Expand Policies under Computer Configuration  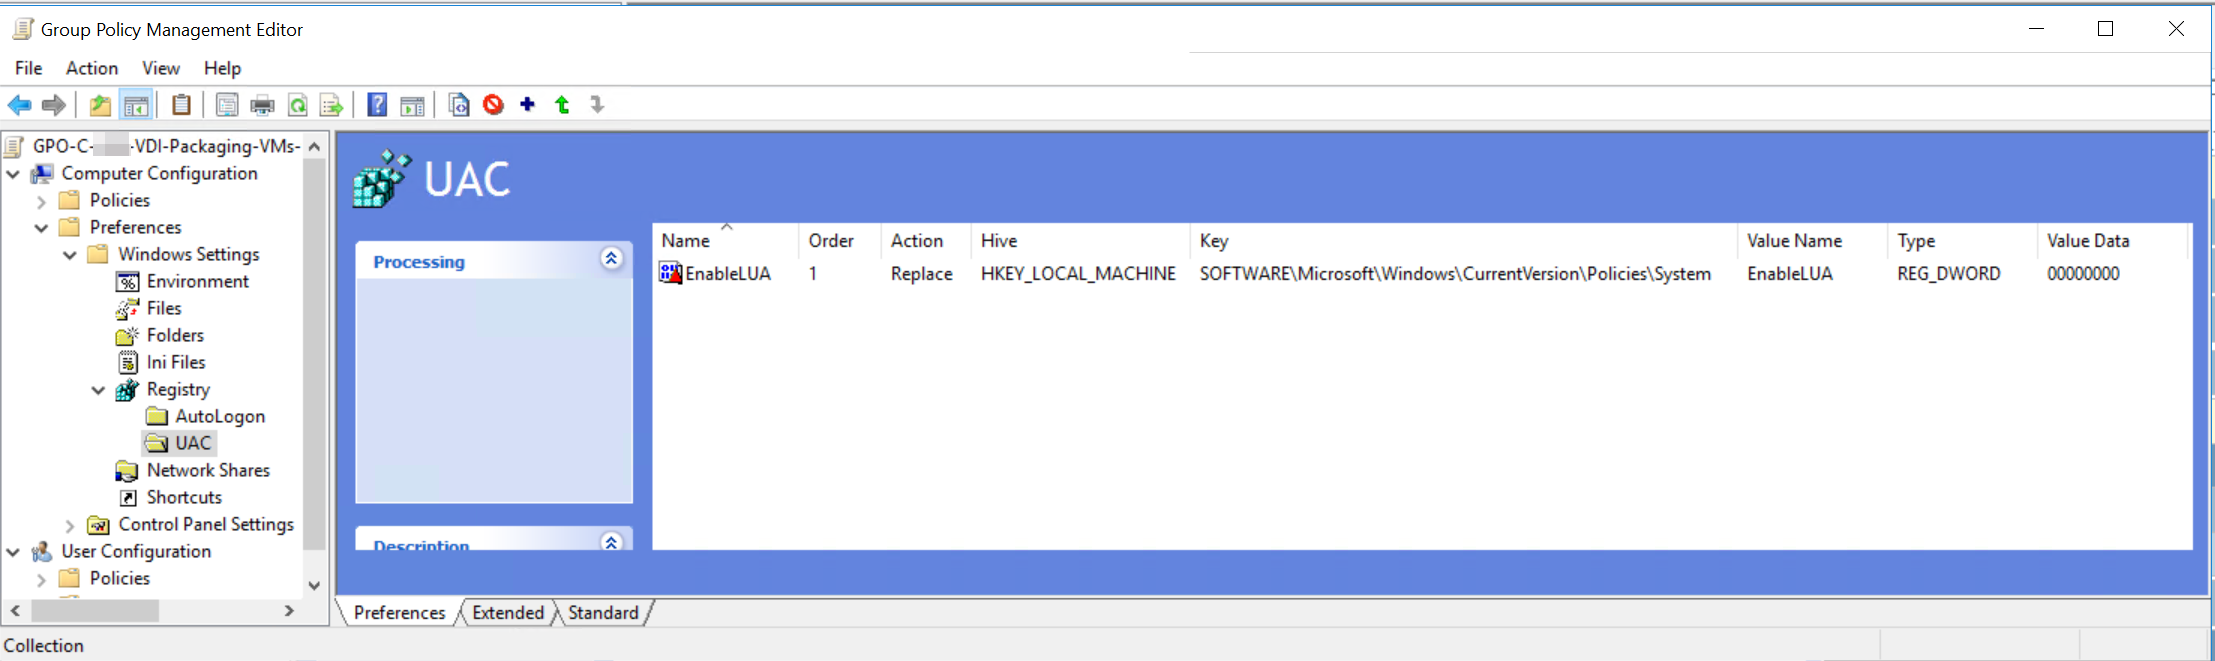(41, 201)
